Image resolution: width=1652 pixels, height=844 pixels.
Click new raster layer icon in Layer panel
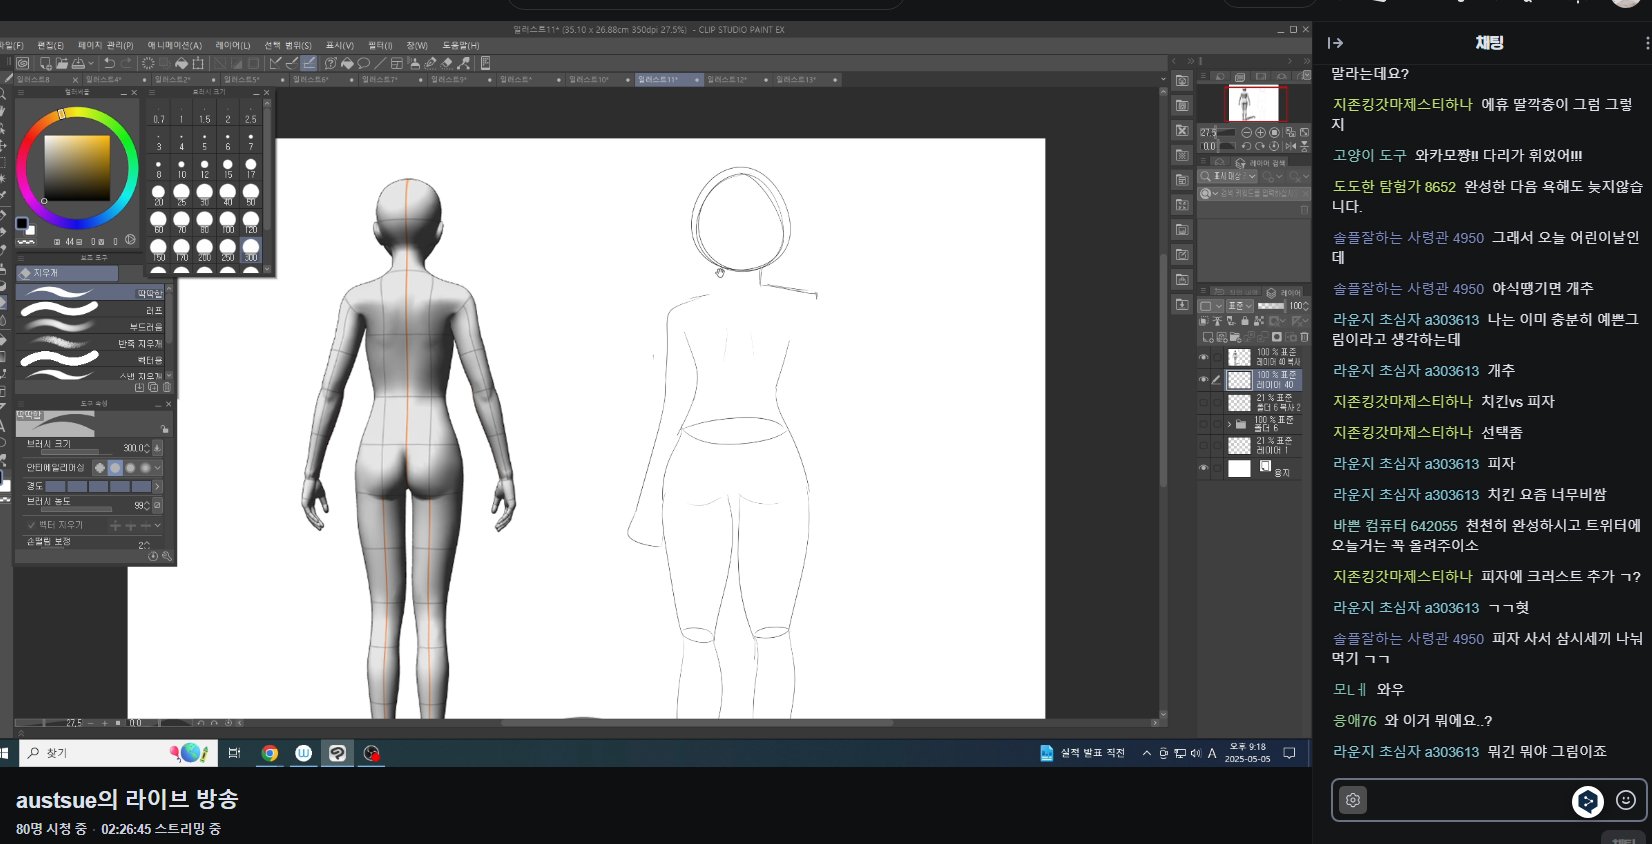pos(1207,337)
